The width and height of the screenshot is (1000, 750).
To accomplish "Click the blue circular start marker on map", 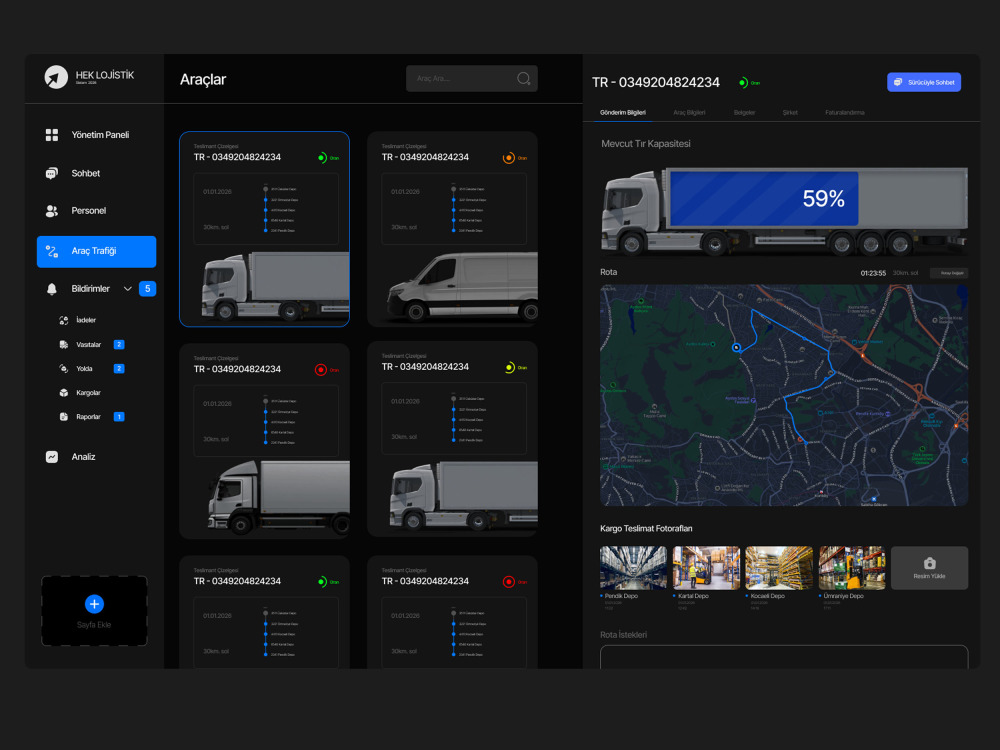I will tap(737, 348).
